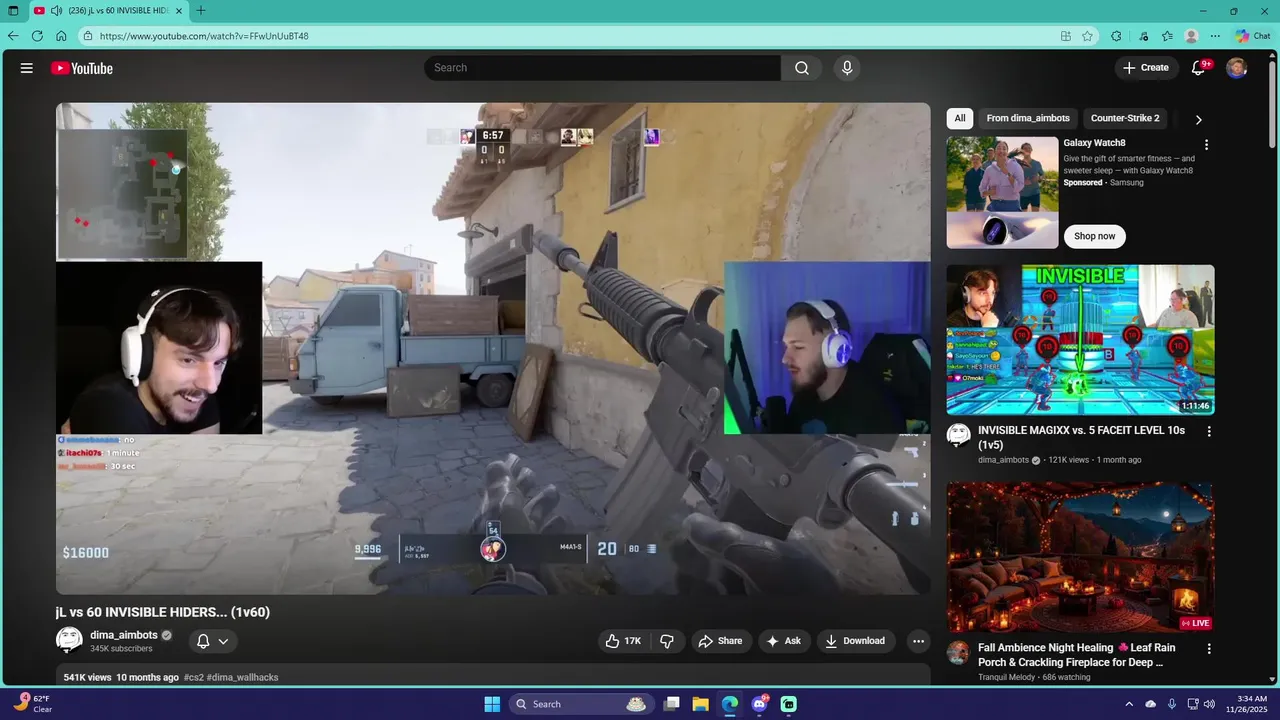
Task: Select the All filter chip
Action: 960,118
